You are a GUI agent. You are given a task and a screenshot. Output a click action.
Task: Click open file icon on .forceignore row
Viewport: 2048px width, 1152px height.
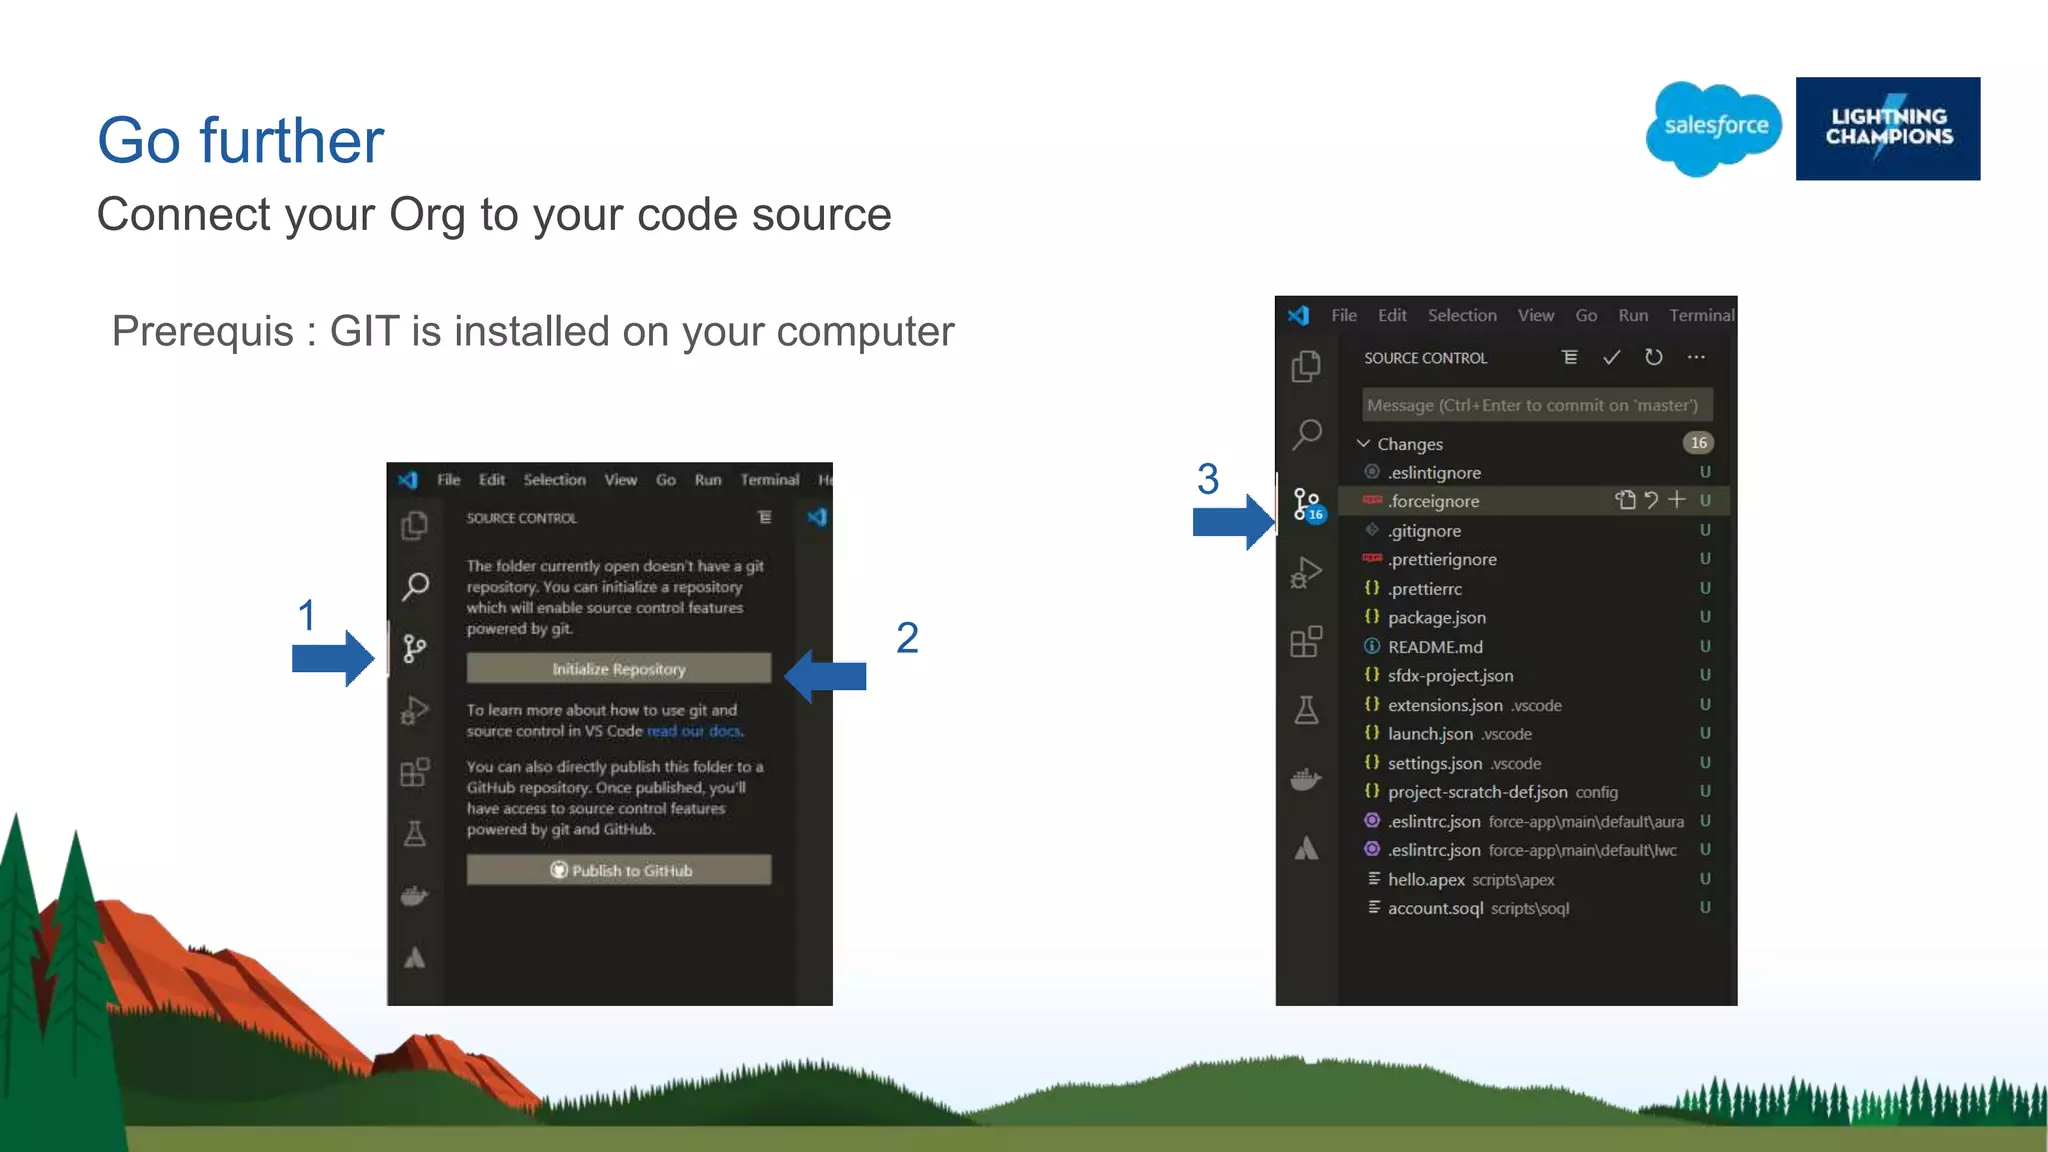[1625, 500]
